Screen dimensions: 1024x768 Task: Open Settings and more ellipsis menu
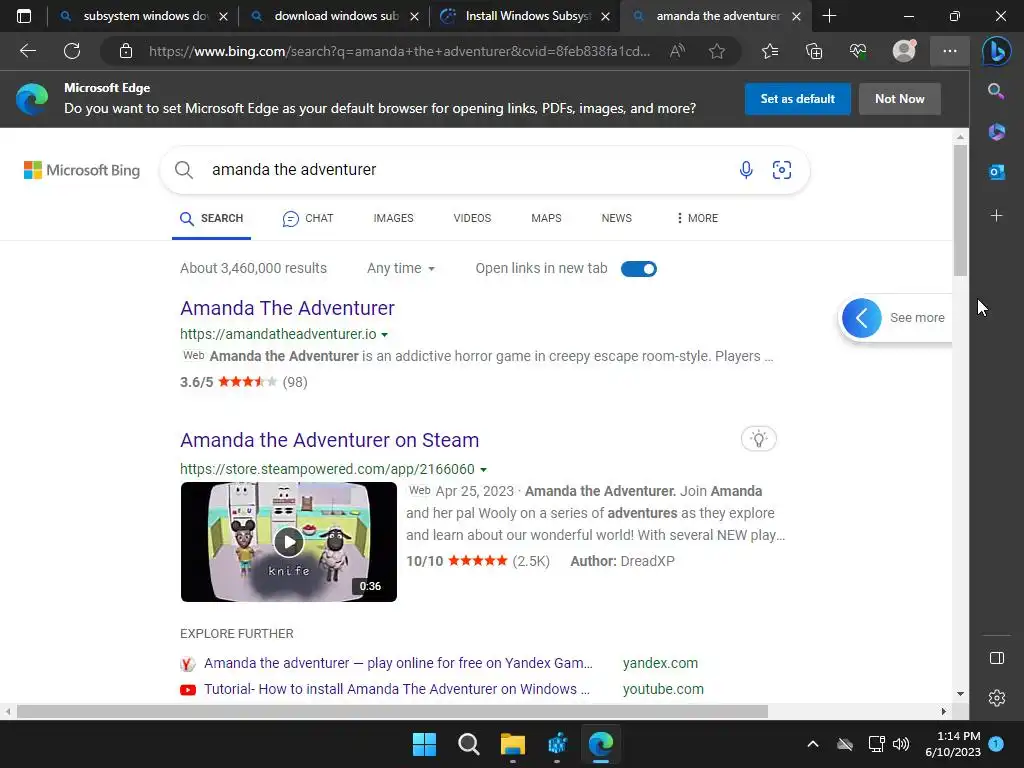click(950, 51)
